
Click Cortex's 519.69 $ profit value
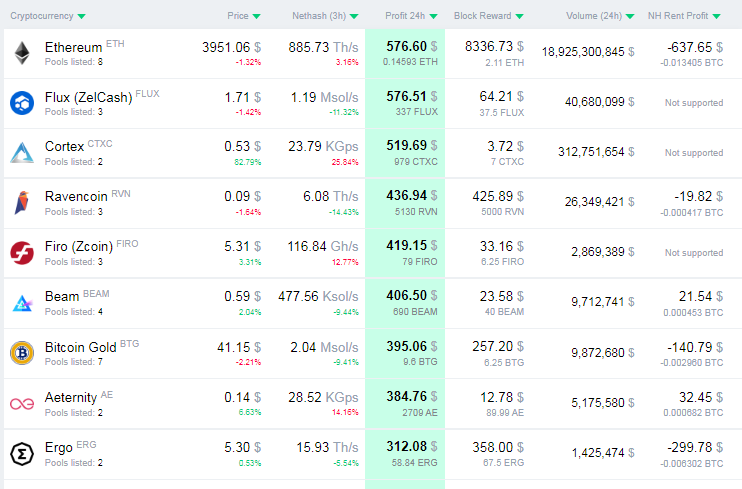(x=412, y=145)
